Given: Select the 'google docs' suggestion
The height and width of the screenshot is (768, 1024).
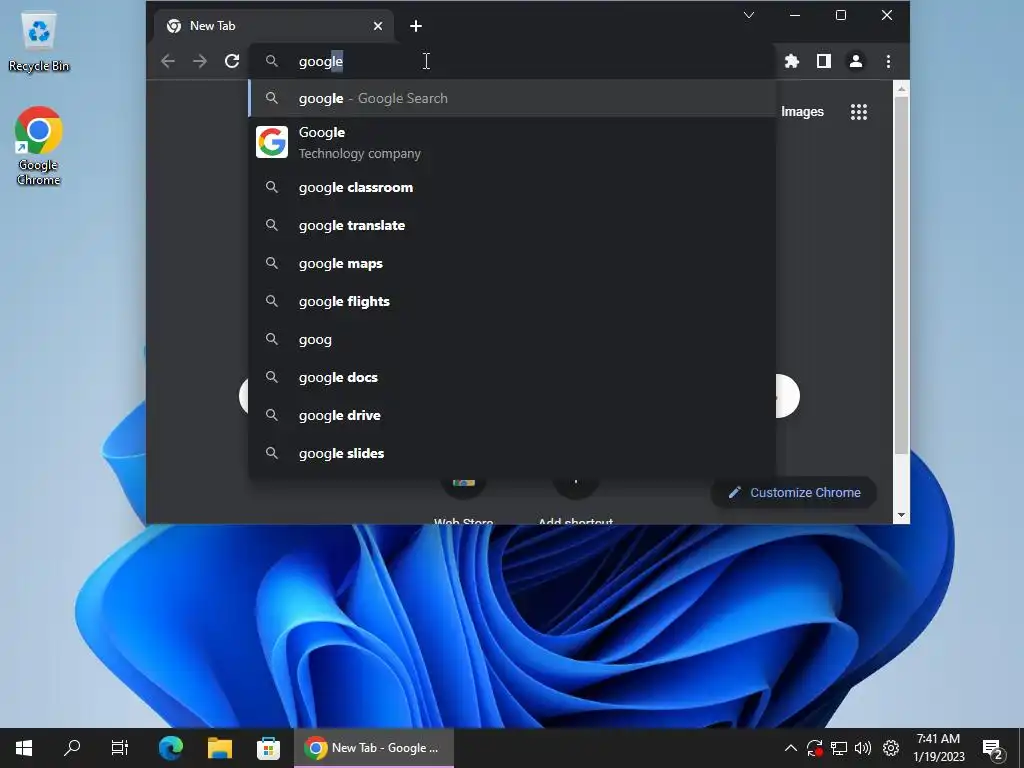Looking at the screenshot, I should 513,377.
